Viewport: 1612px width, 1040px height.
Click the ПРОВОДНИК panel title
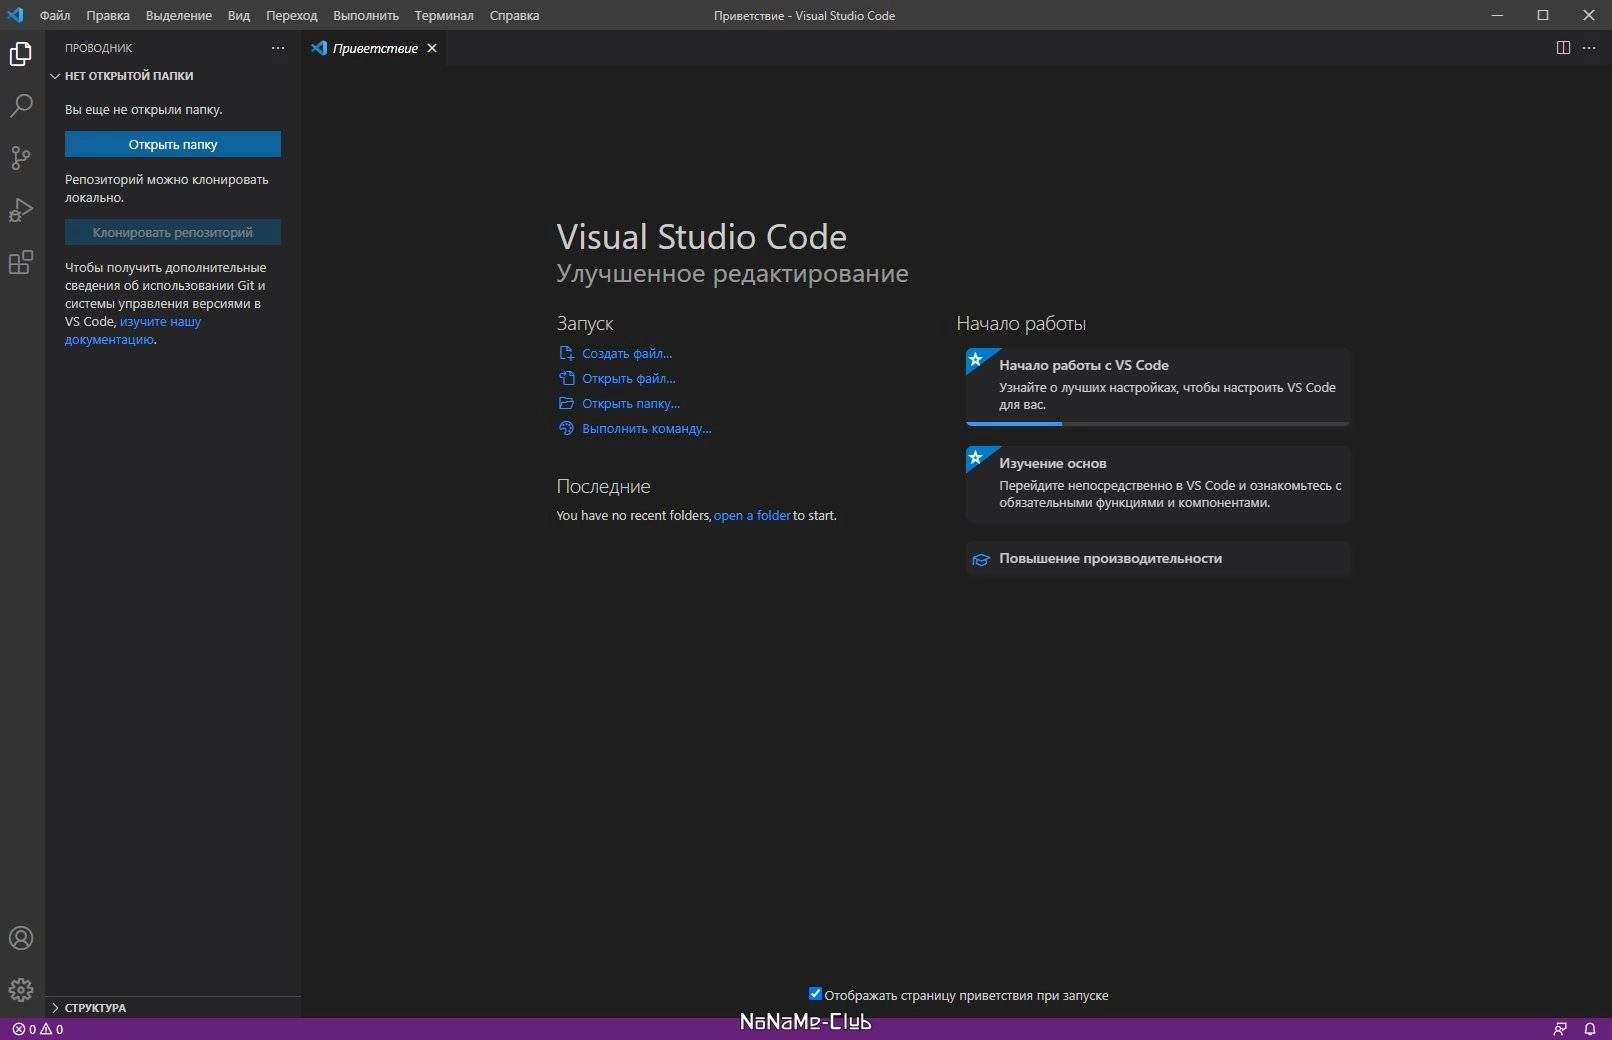98,48
